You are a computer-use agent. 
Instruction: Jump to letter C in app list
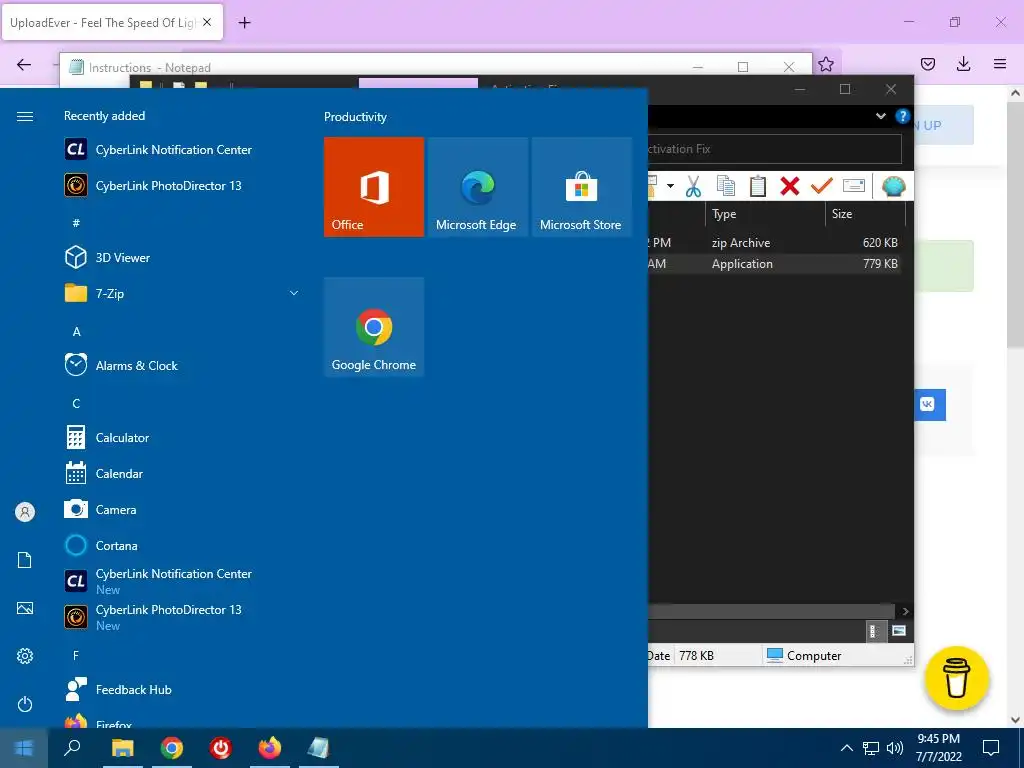76,404
